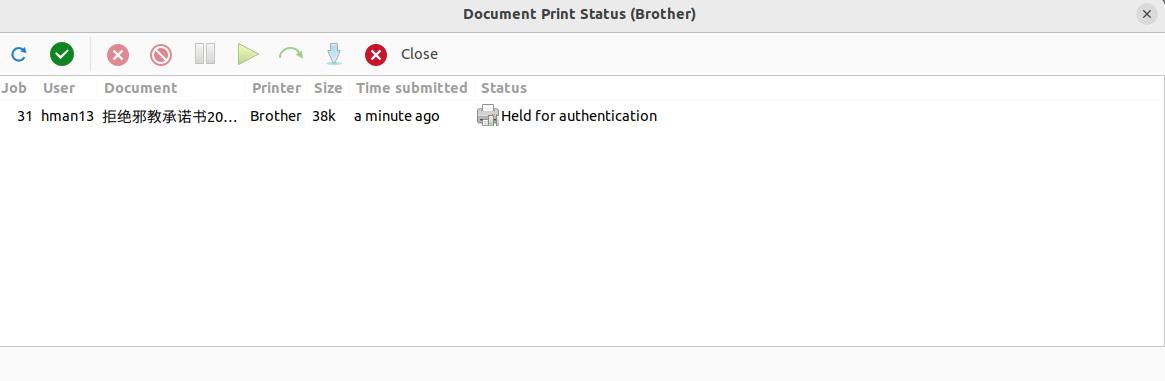Sort by Printer column header
1165x381 pixels.
pyautogui.click(x=276, y=88)
